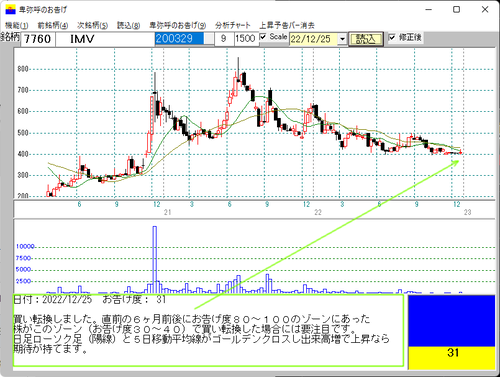Click the 800 price axis label

(x=23, y=69)
